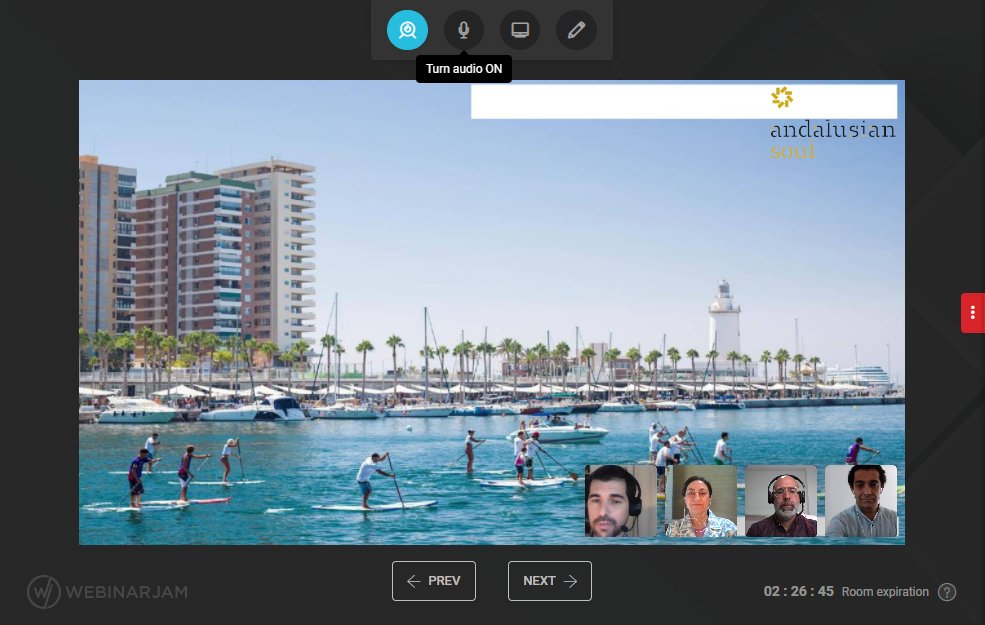Image resolution: width=985 pixels, height=625 pixels.
Task: Open the help question mark icon
Action: click(947, 592)
